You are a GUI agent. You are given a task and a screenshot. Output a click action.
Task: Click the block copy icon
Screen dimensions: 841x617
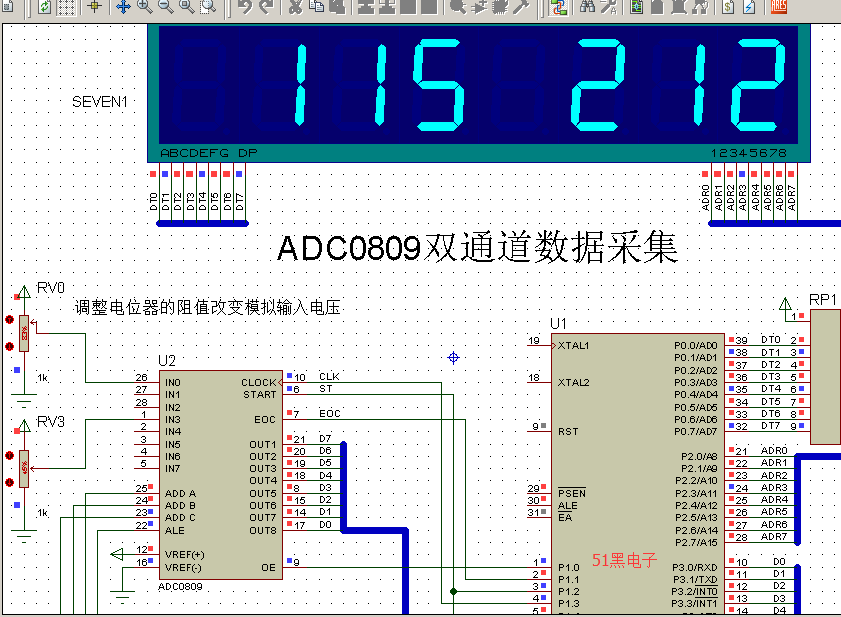click(366, 7)
